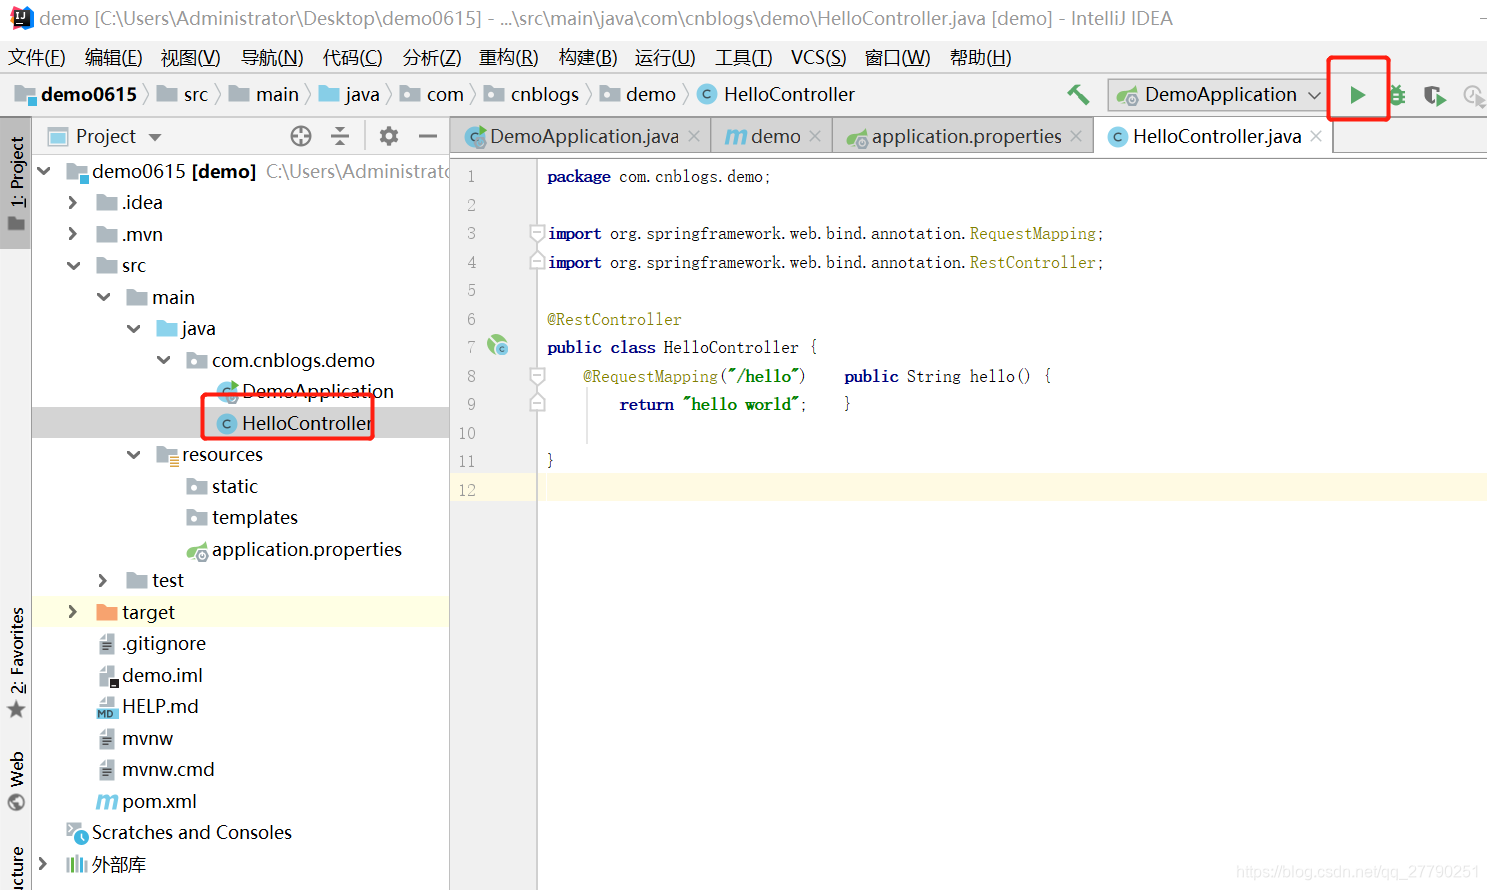Click the Debug bug icon
This screenshot has width=1487, height=890.
coord(1397,95)
